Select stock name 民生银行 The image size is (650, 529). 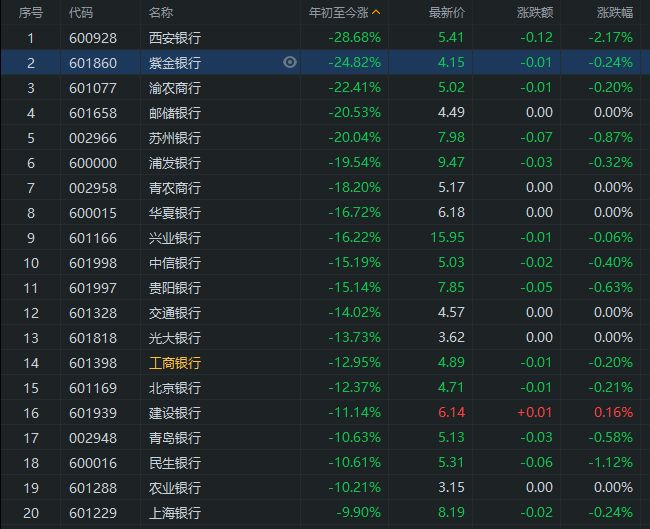point(175,463)
